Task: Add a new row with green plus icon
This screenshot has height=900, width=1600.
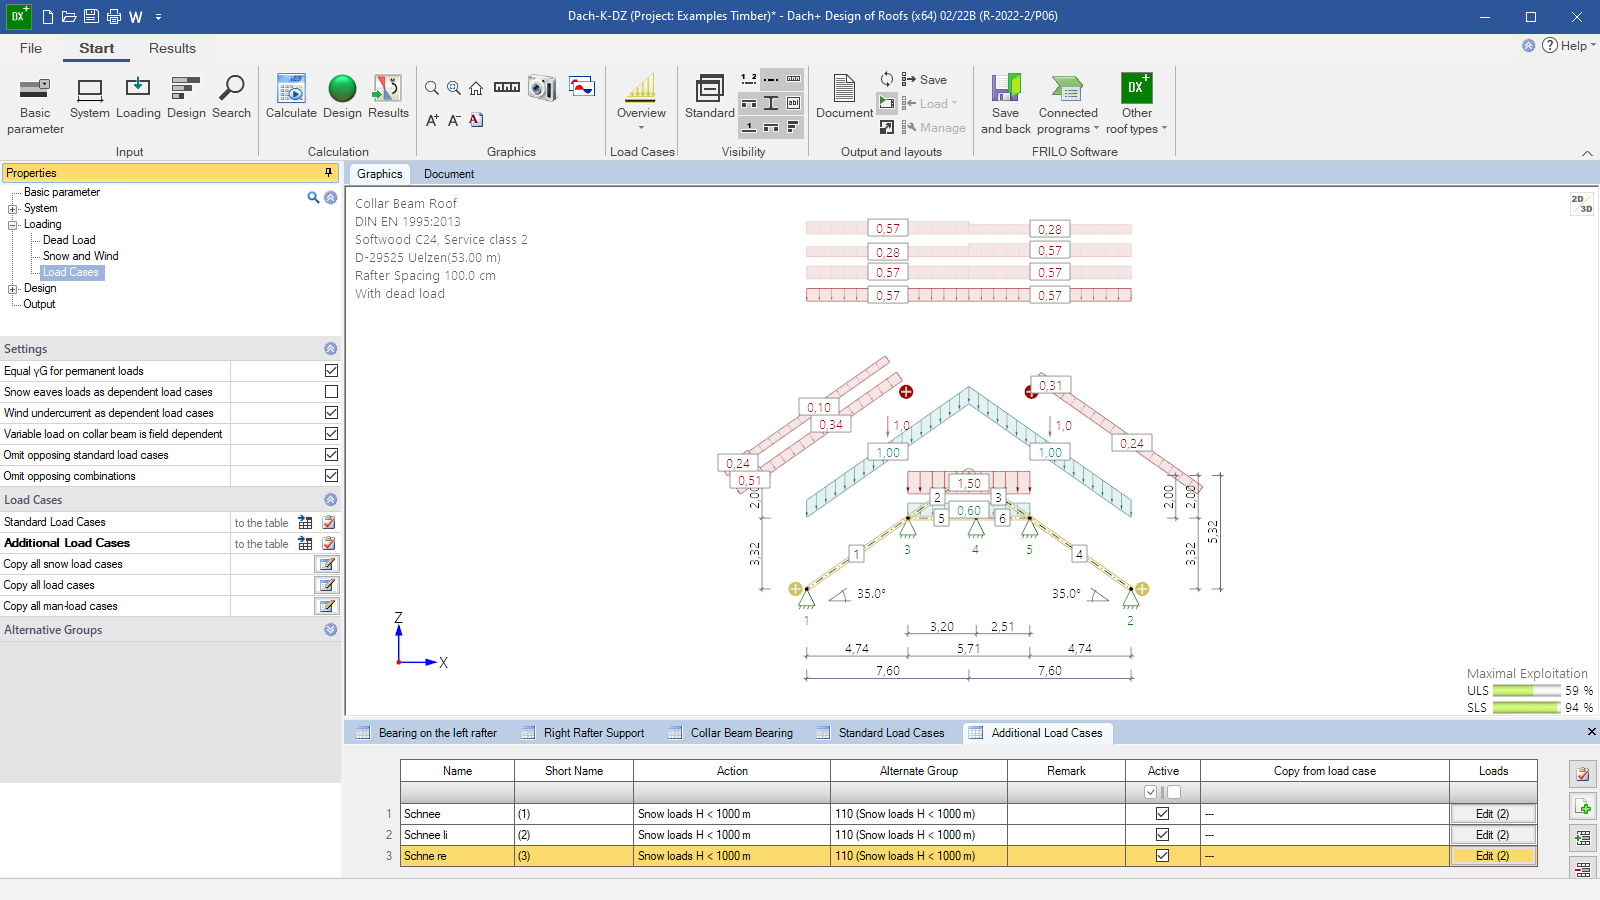Action: click(x=1582, y=806)
